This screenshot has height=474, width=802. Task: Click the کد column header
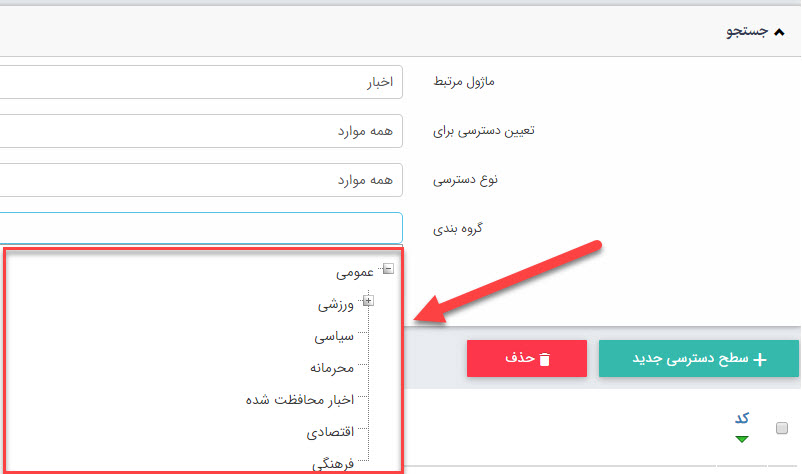pyautogui.click(x=741, y=418)
